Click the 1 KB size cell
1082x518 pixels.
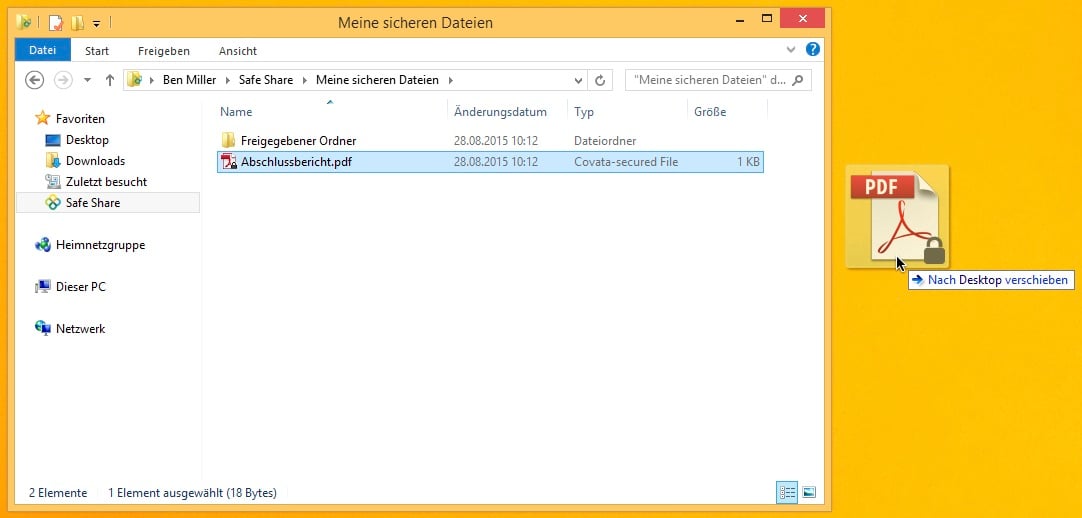pos(748,162)
